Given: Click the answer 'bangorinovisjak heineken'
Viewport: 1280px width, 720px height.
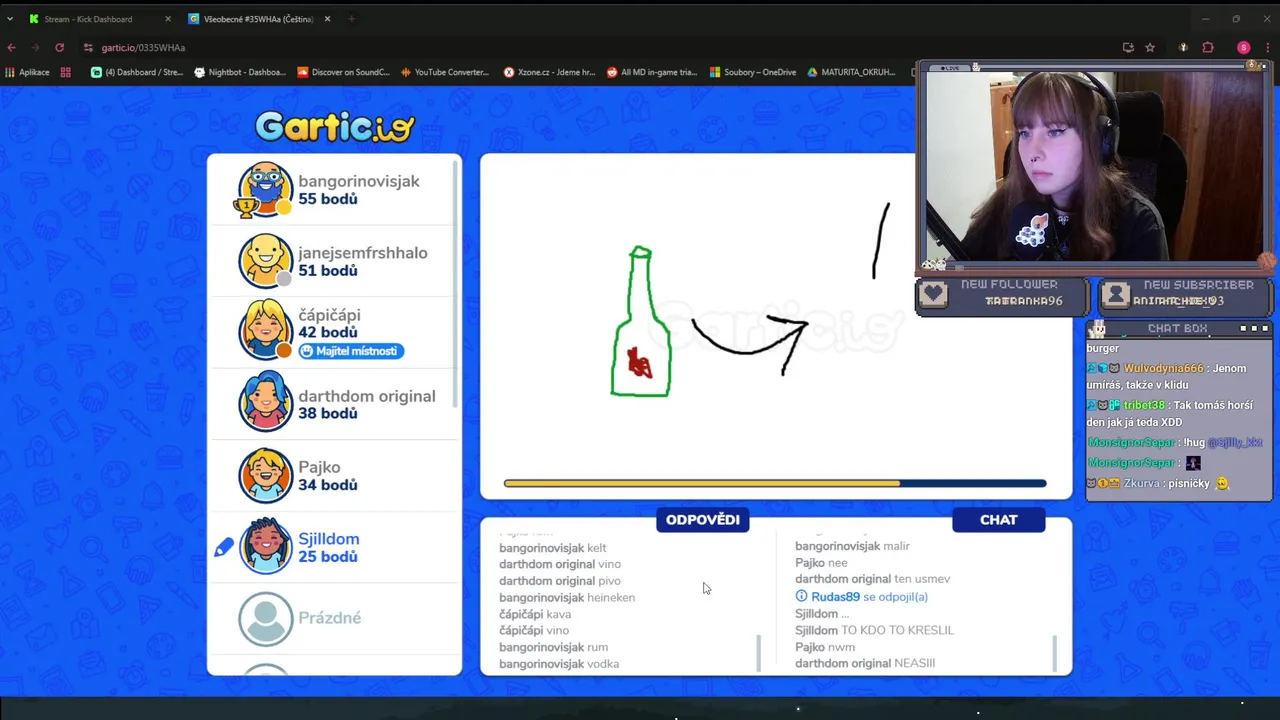Looking at the screenshot, I should [567, 598].
